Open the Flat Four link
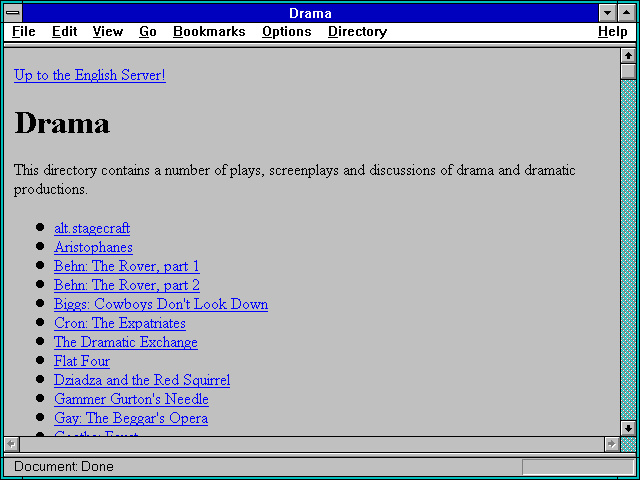 coord(82,361)
